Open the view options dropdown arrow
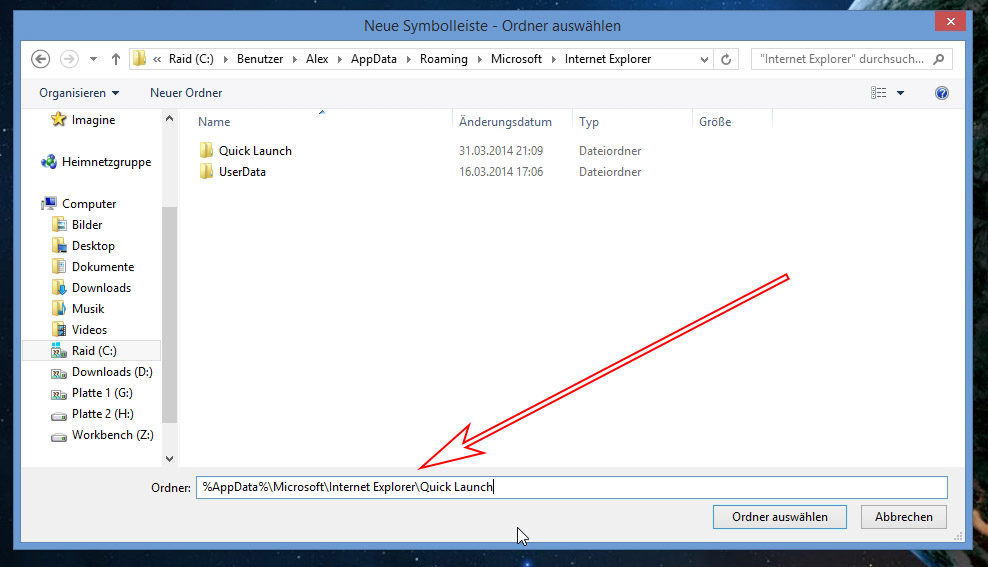This screenshot has height=567, width=988. coord(900,93)
